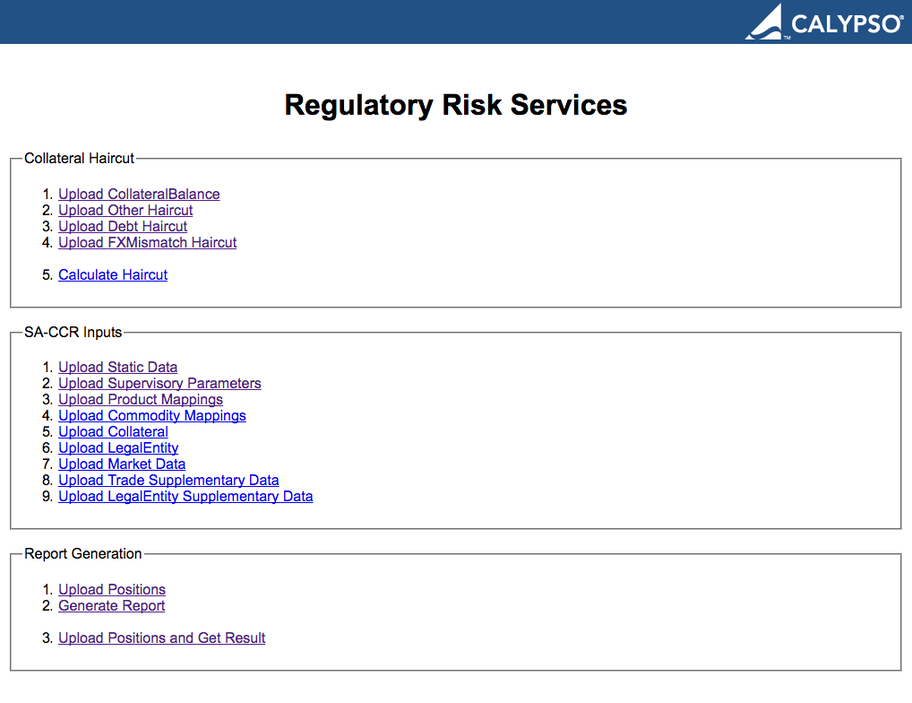
Task: Click Upload Trade Supplementary Data
Action: [x=168, y=480]
